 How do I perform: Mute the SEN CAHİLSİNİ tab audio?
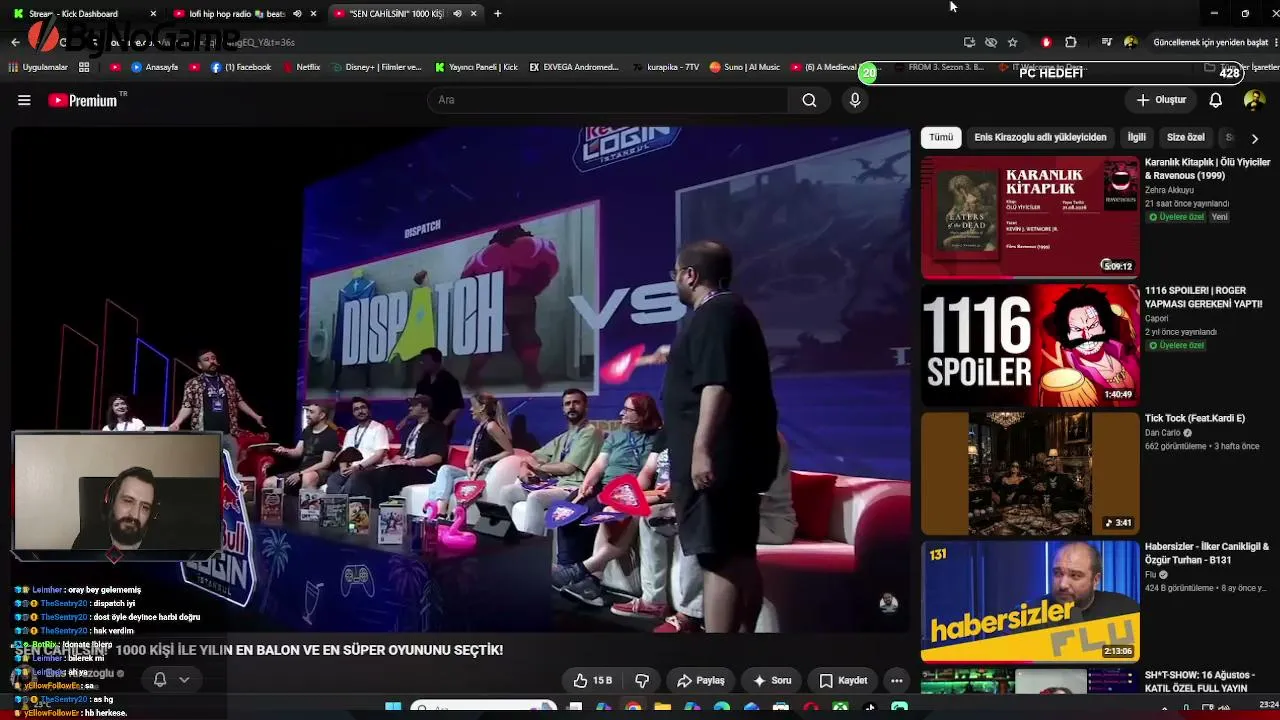pyautogui.click(x=457, y=13)
